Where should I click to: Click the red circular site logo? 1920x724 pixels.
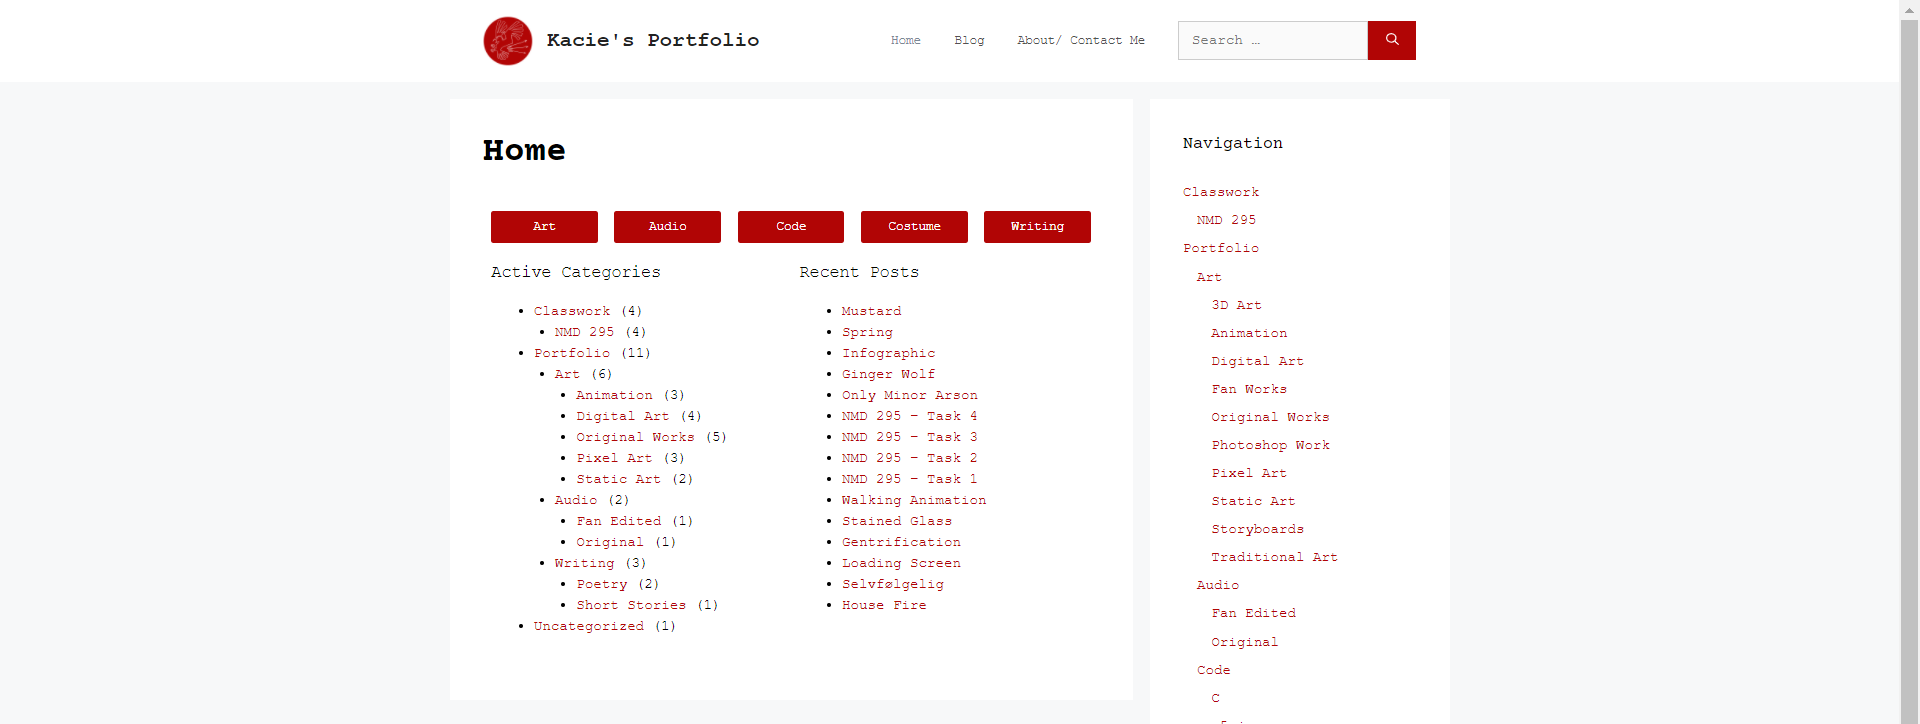508,41
